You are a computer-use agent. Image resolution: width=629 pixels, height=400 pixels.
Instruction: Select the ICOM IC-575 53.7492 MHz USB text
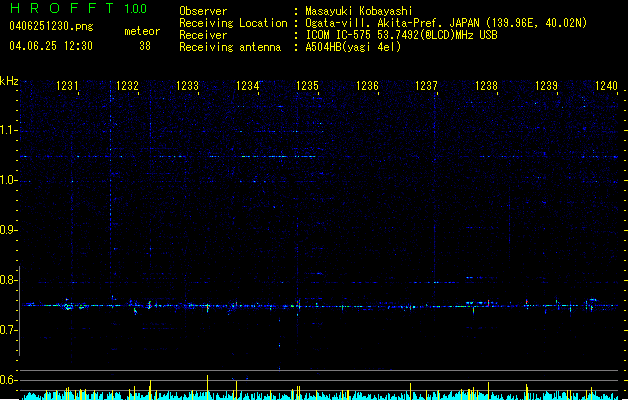pos(401,35)
